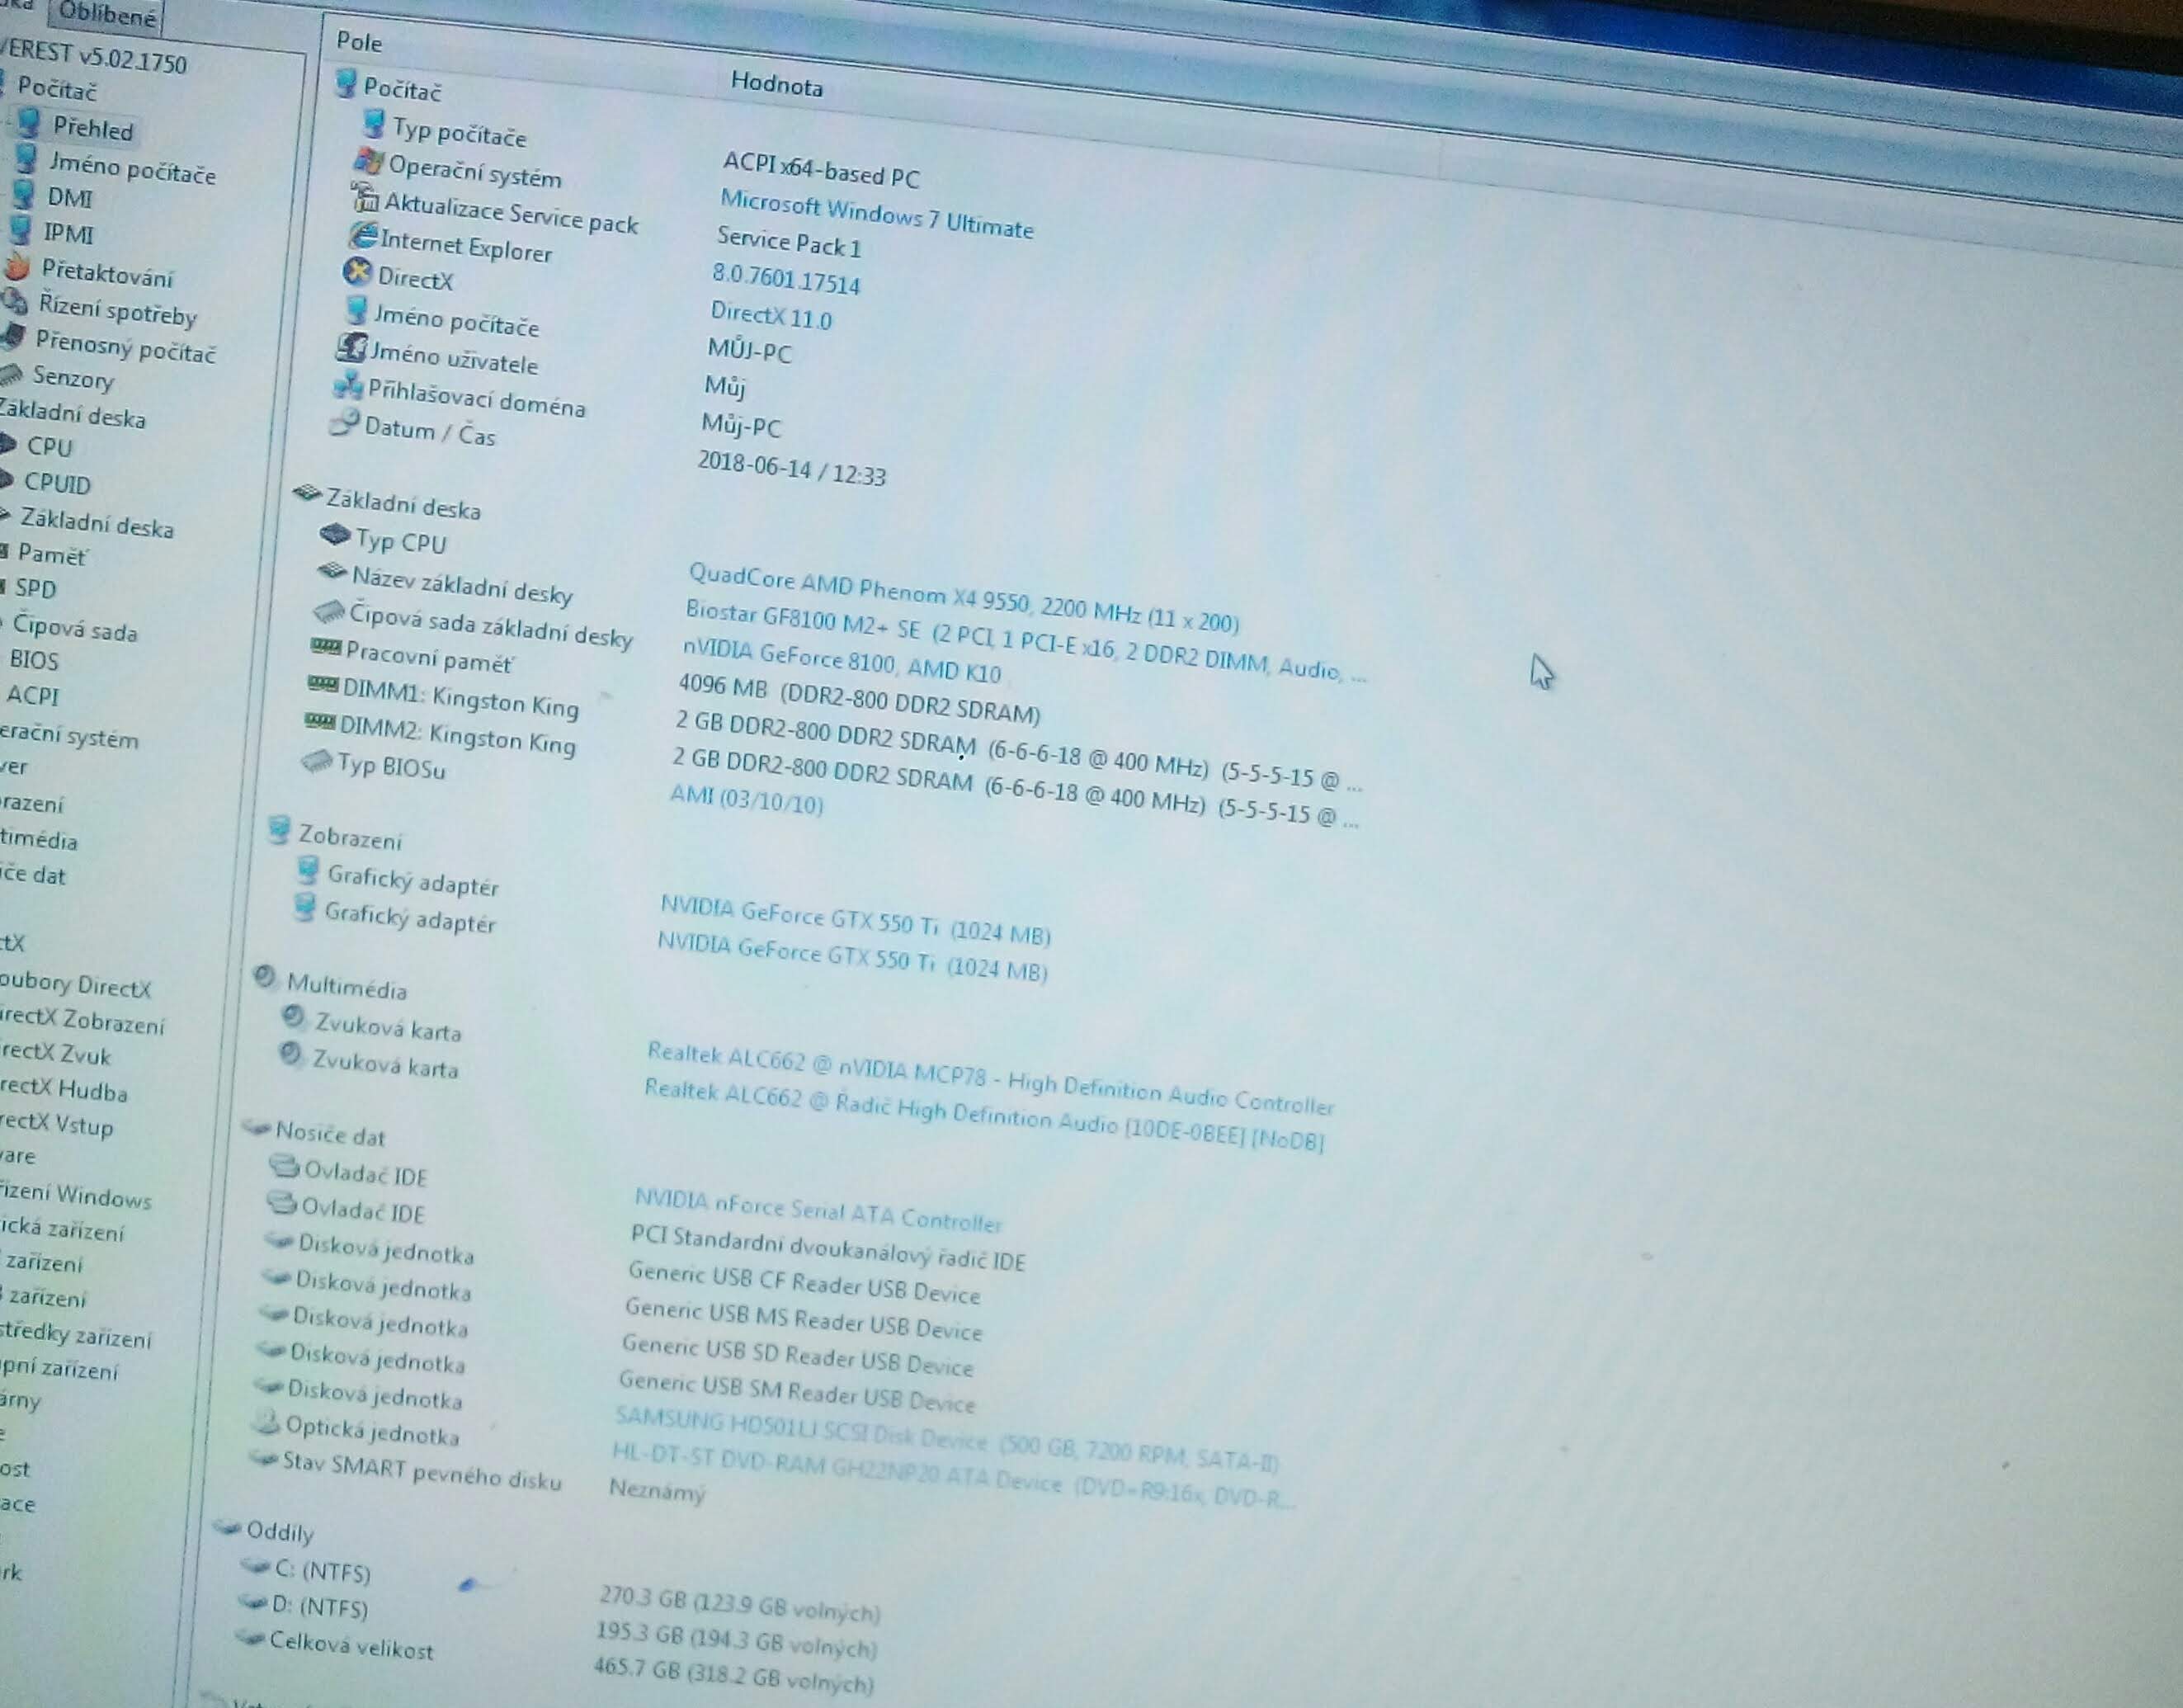The image size is (2183, 1708).
Task: Select the CPUID item in the tree
Action: click(x=57, y=483)
